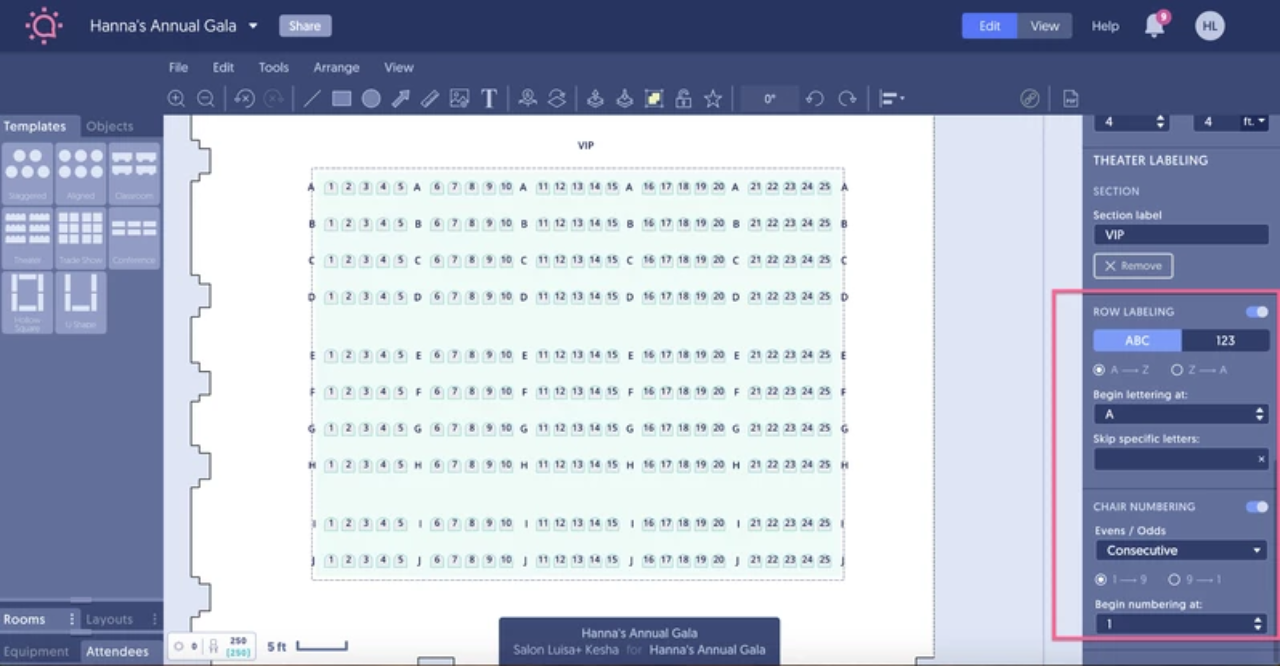Remove the VIP section label
The width and height of the screenshot is (1282, 668).
[x=1132, y=265]
